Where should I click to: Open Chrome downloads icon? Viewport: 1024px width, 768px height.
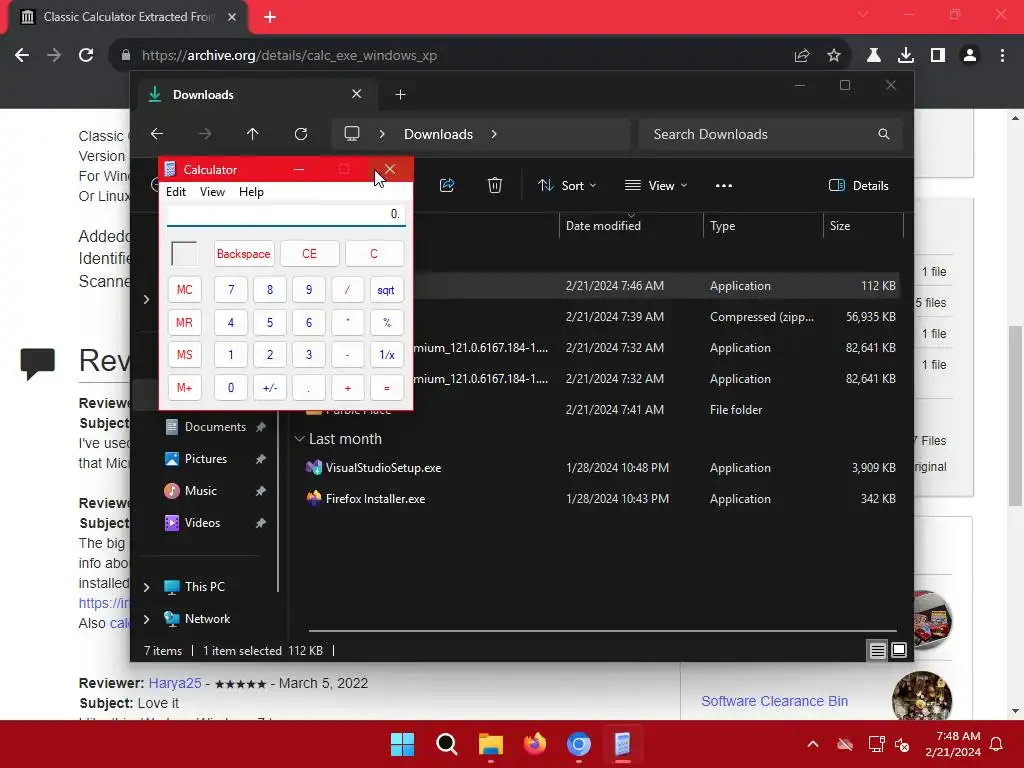[906, 56]
